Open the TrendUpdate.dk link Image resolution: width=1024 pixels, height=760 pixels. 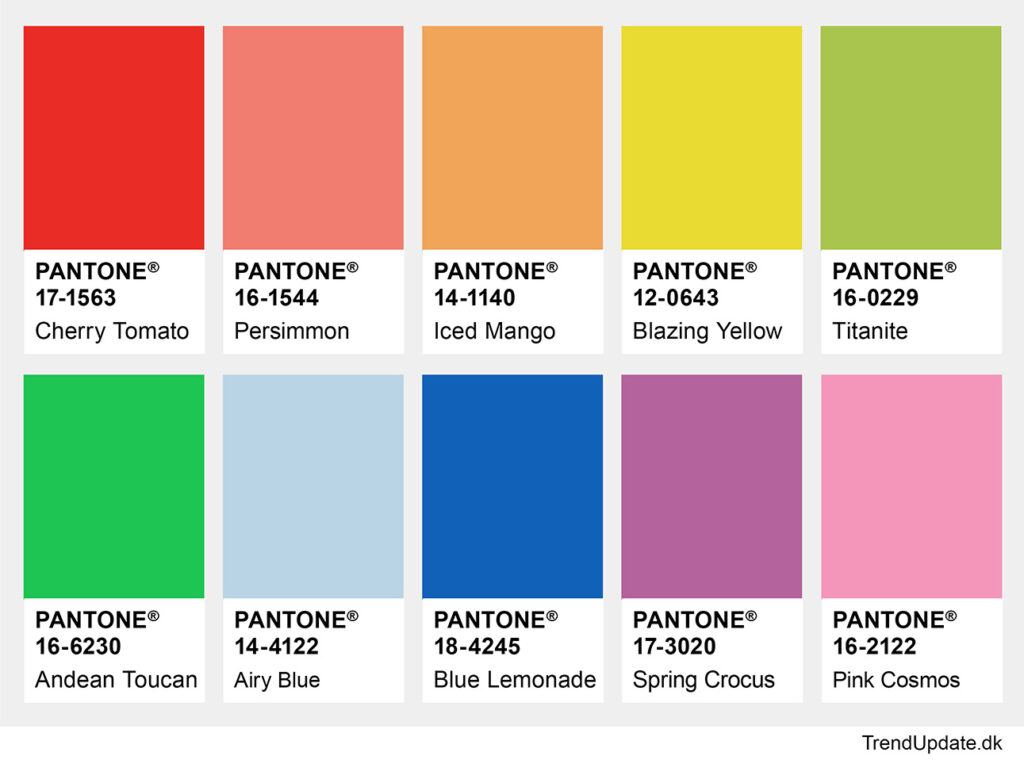(931, 743)
